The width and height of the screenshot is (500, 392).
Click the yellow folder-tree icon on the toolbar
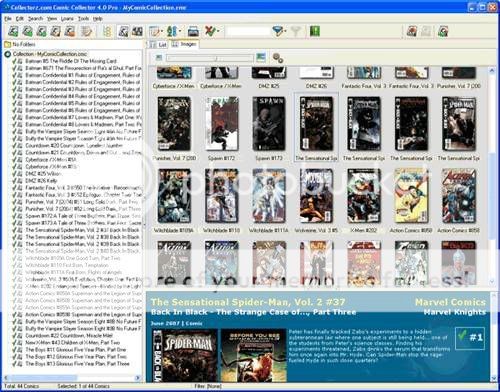coord(107,32)
